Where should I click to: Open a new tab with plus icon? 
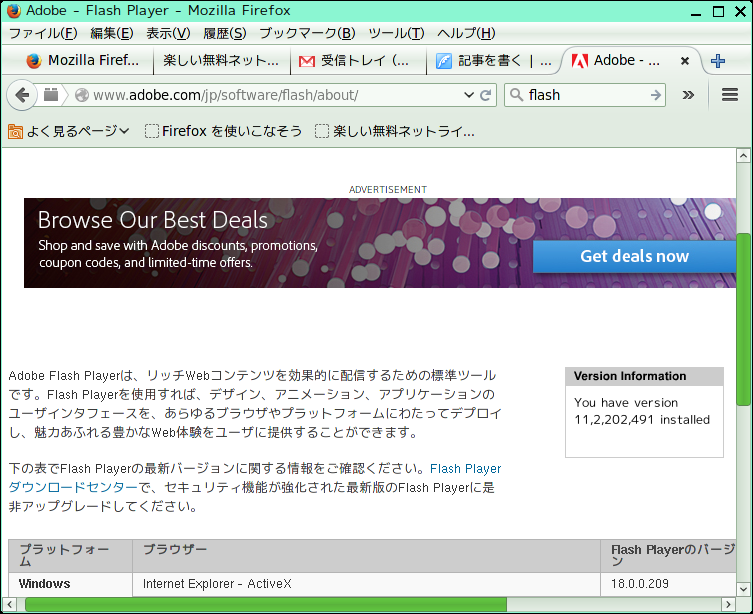coord(718,61)
